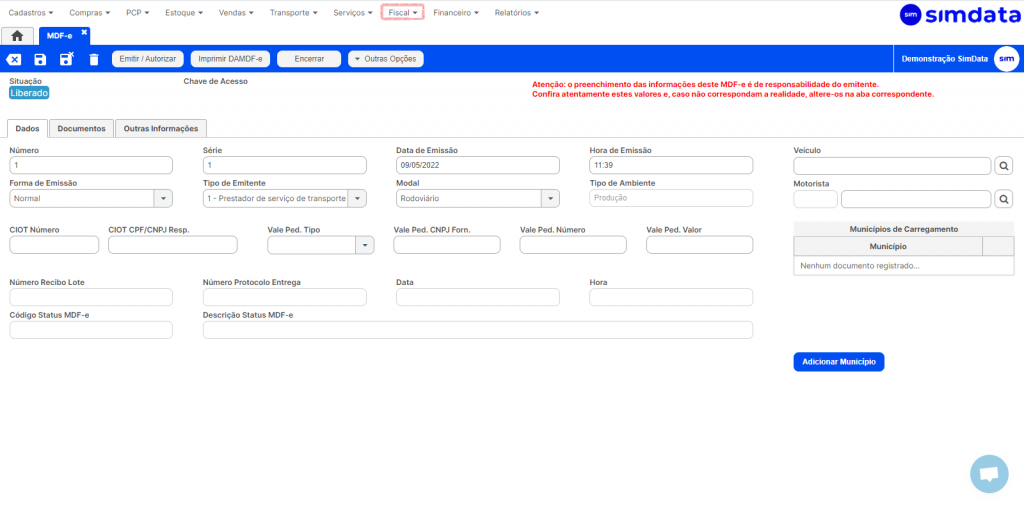Expand the Forma de Emissão dropdown

pos(163,199)
